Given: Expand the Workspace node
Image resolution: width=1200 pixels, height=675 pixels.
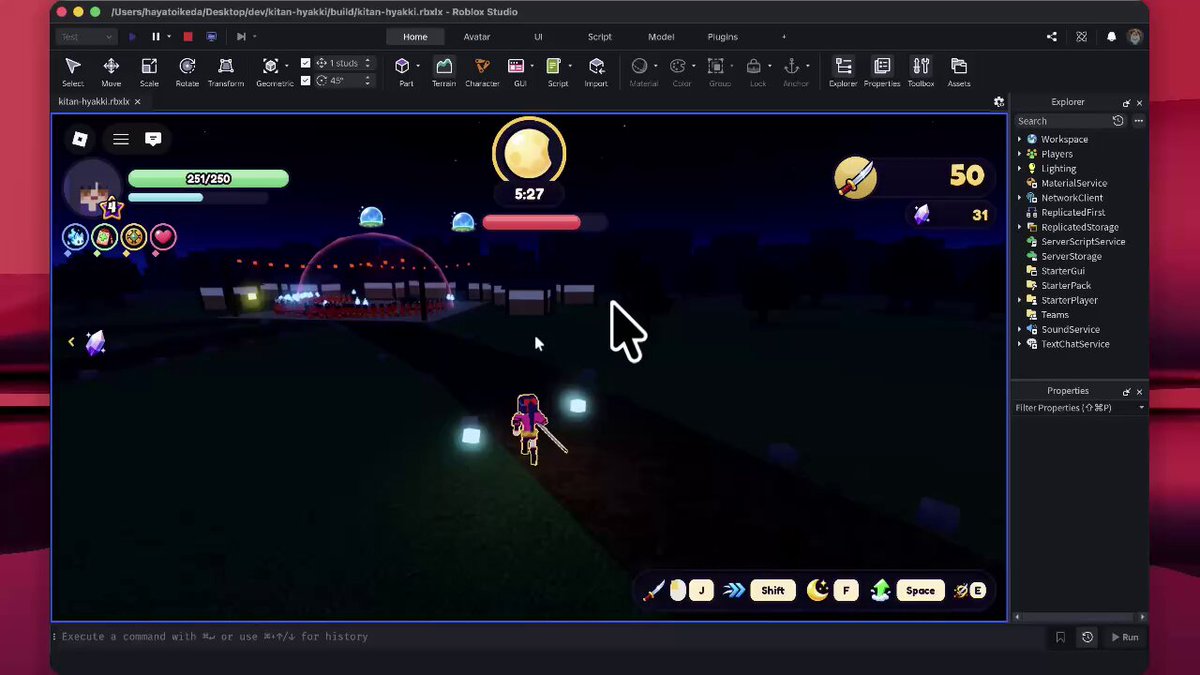Looking at the screenshot, I should [1020, 139].
